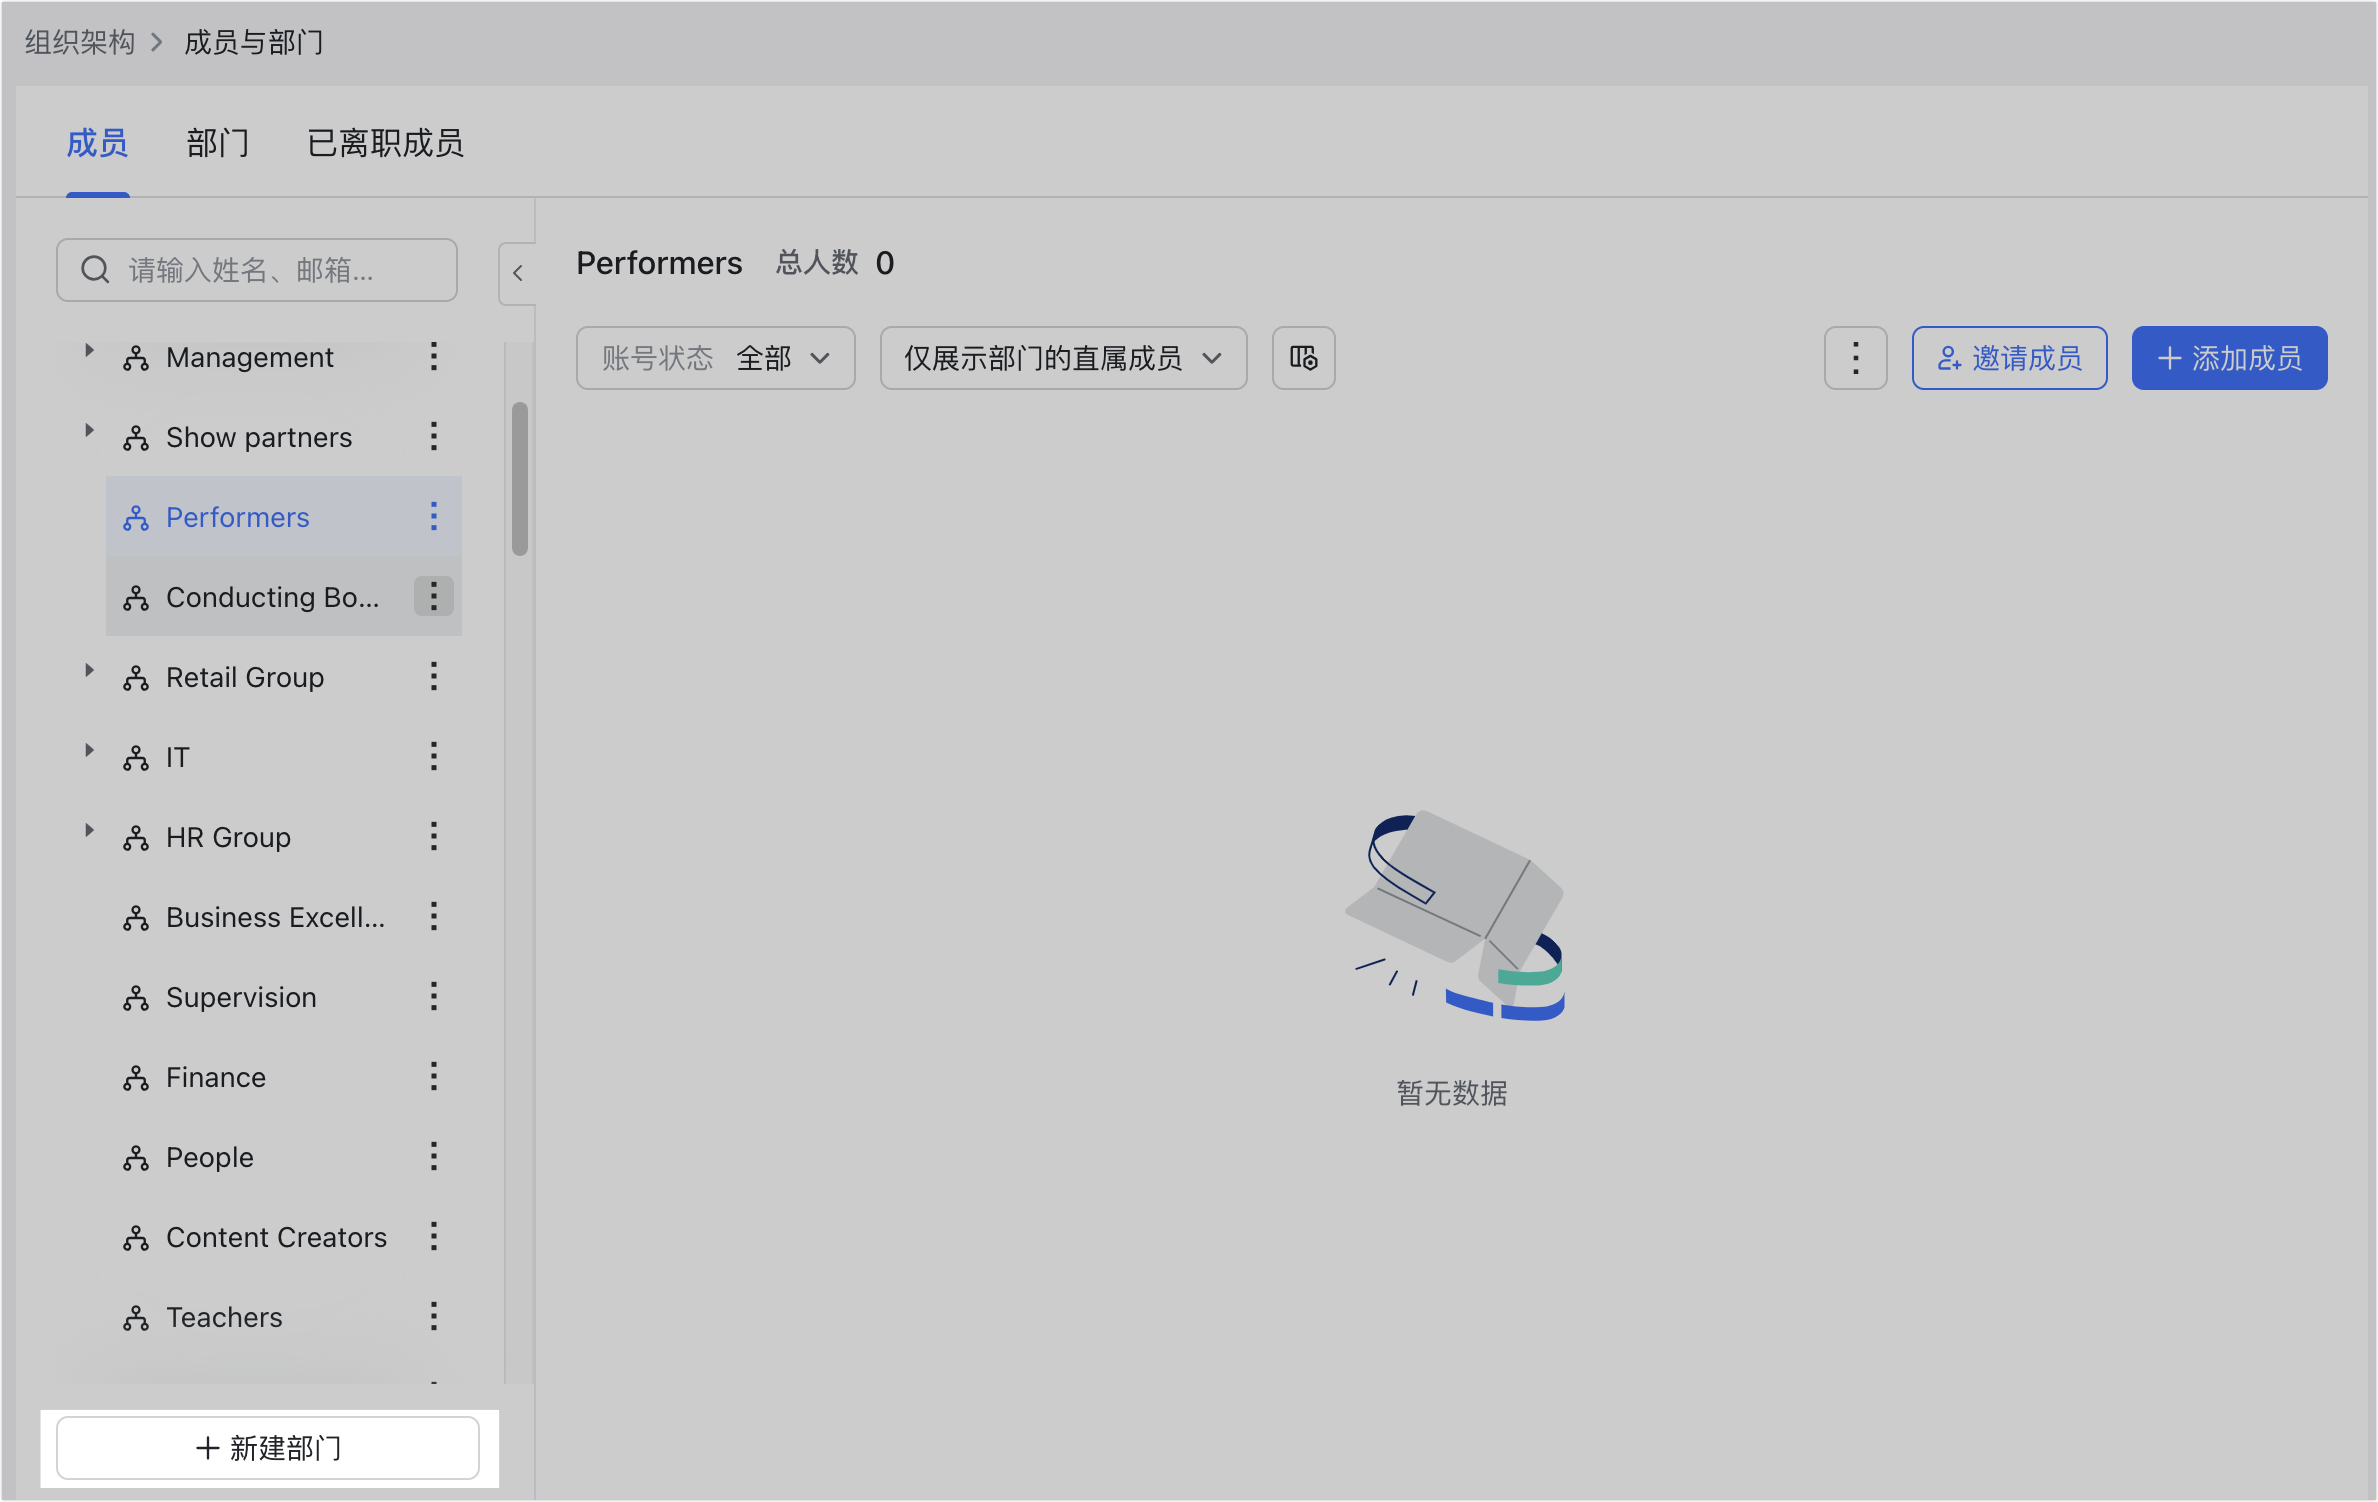Switch to the 部门 tab
The image size is (2378, 1502).
click(x=218, y=144)
